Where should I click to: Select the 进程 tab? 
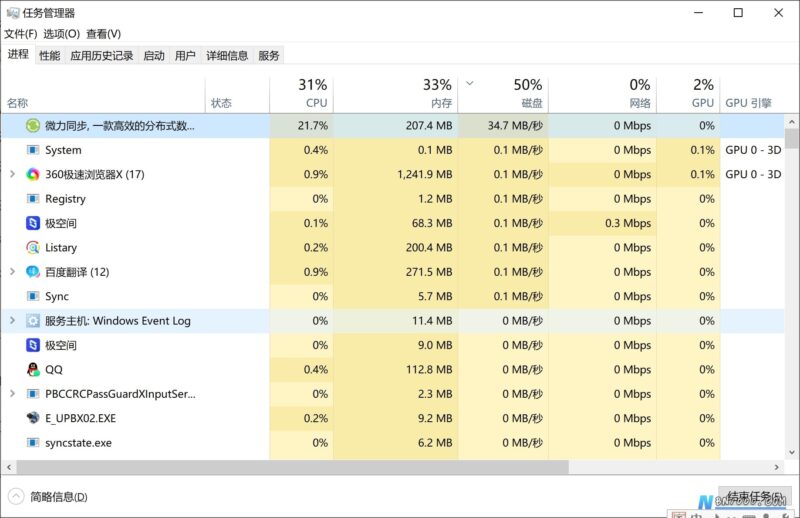coord(18,55)
